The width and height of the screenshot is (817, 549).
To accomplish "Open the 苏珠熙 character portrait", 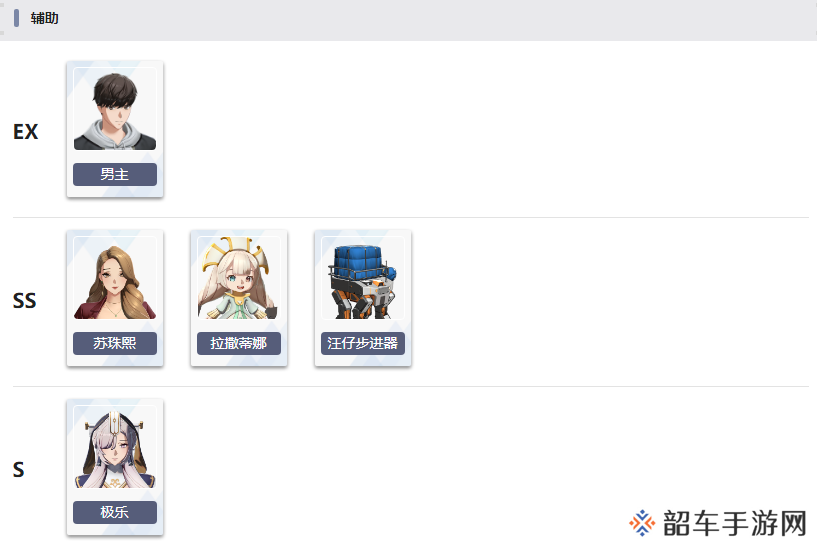I will point(115,278).
